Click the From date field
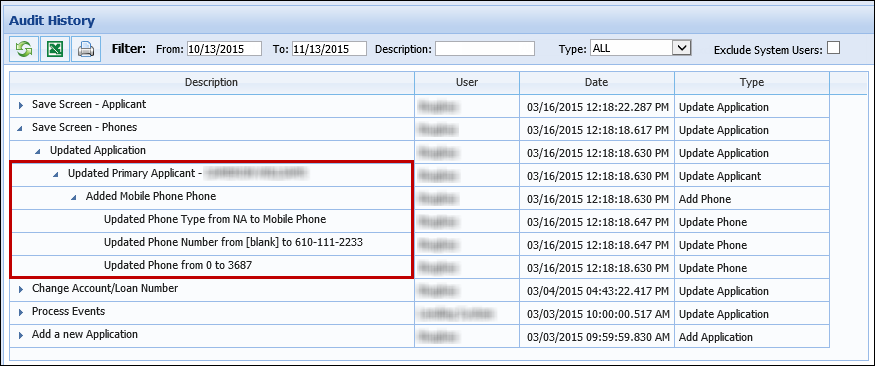The height and width of the screenshot is (366, 875). [224, 49]
